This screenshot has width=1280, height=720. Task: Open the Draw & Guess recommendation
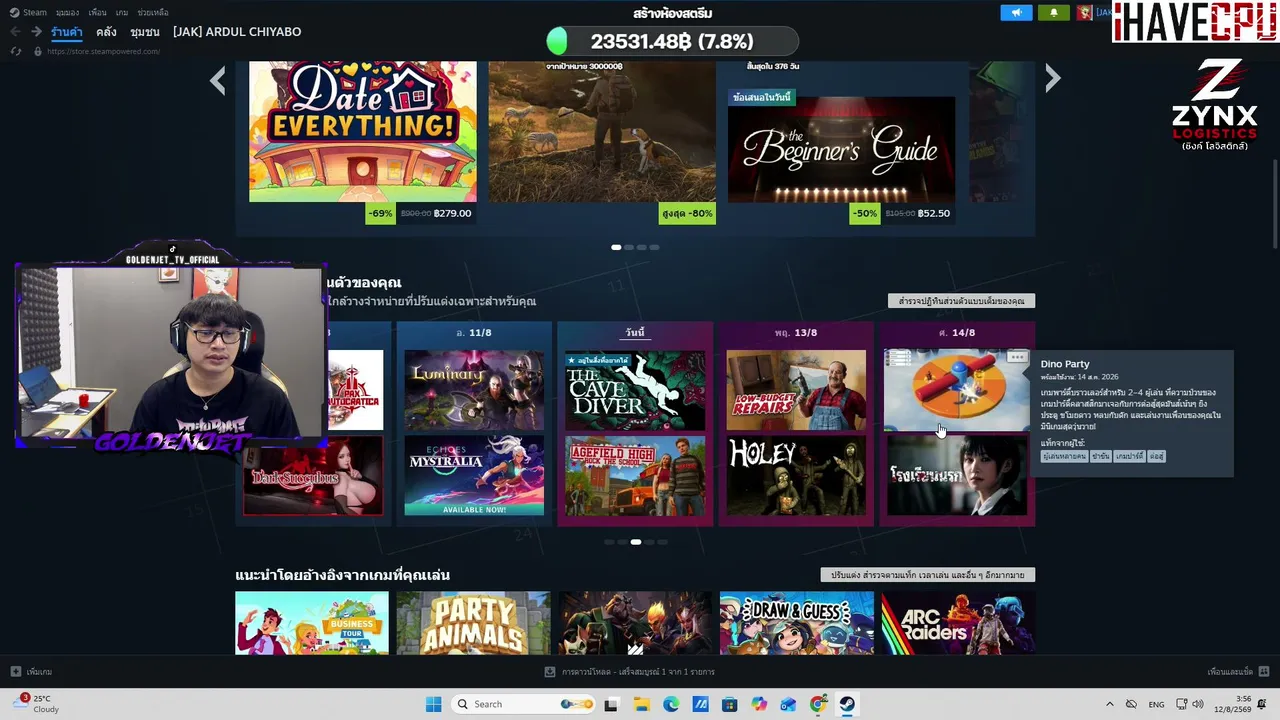point(797,623)
